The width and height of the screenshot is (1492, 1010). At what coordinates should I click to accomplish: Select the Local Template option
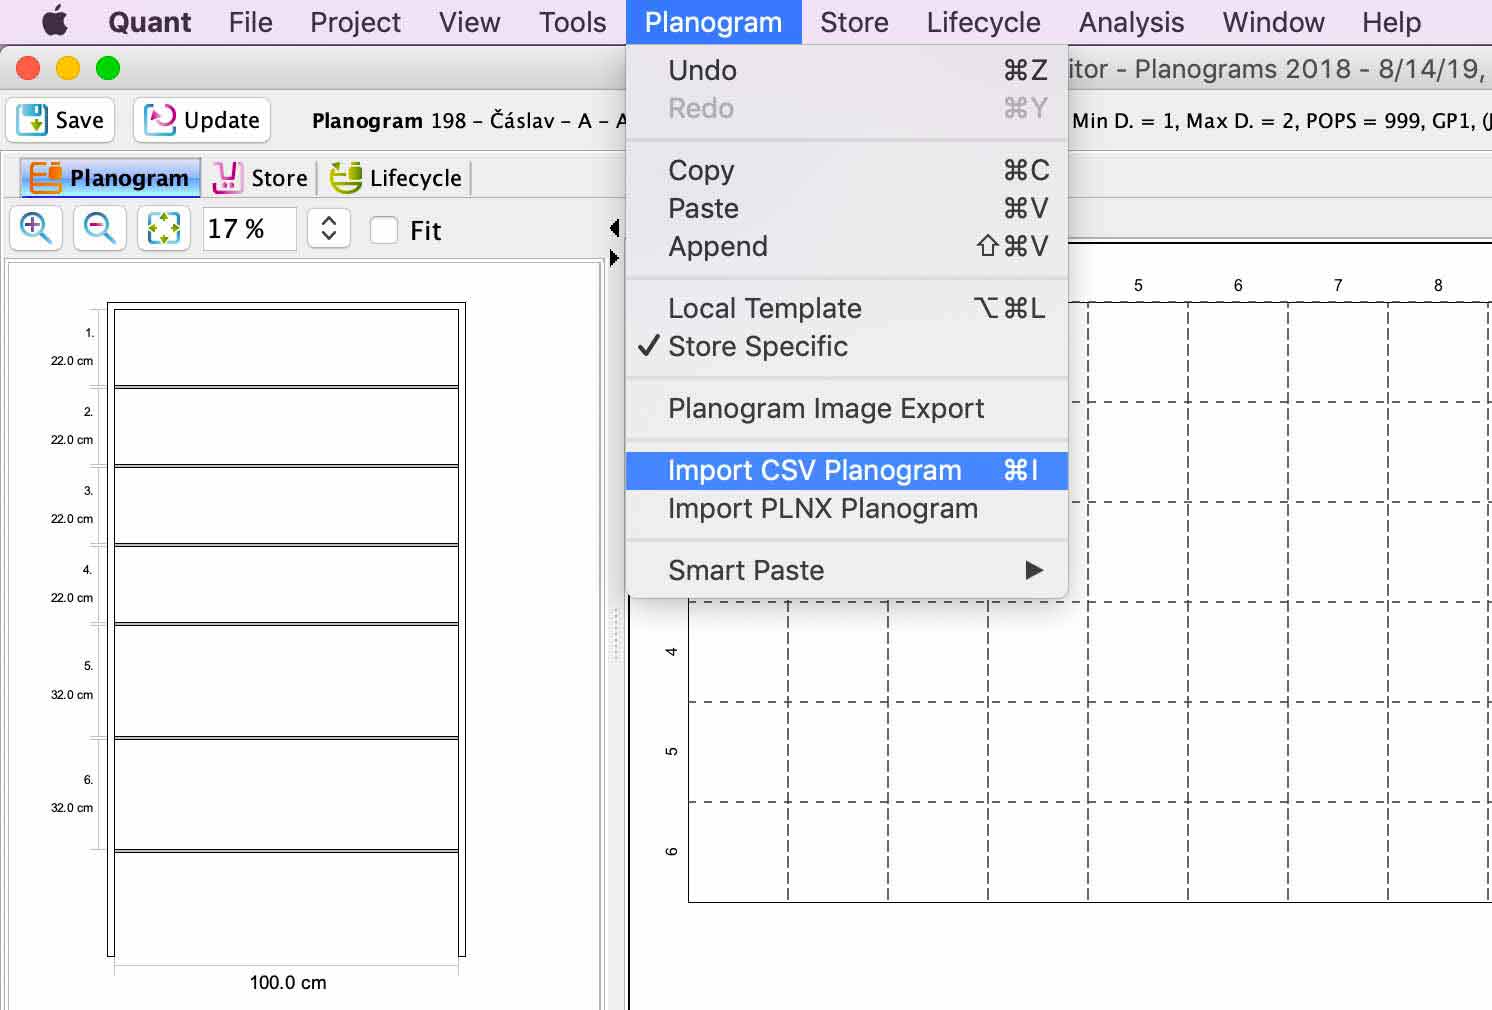764,308
